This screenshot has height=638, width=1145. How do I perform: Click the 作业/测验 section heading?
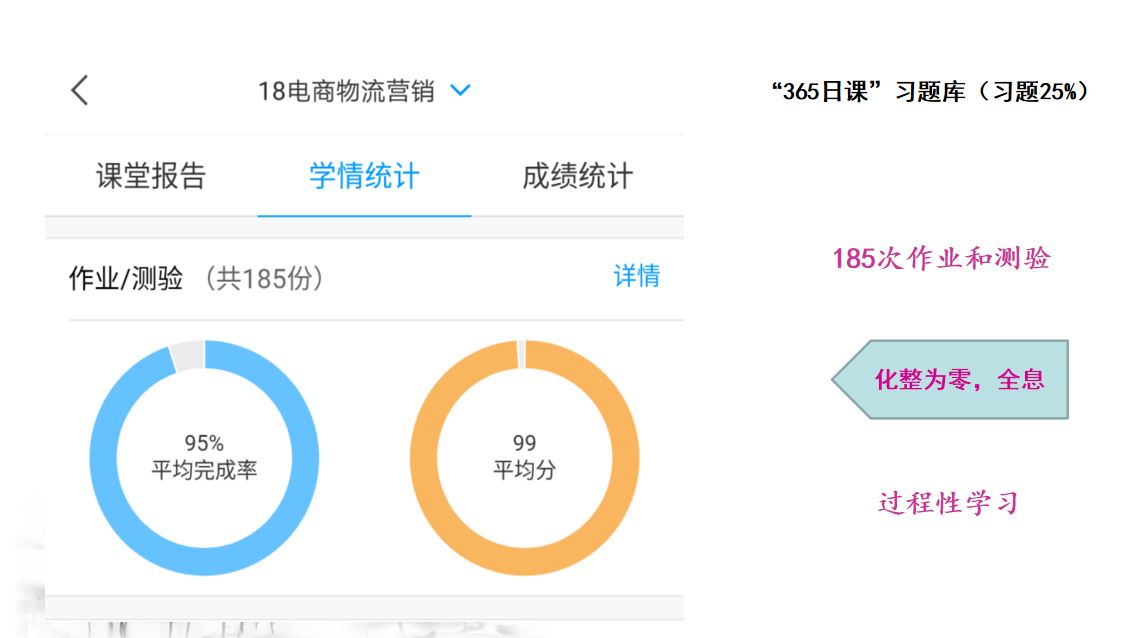point(126,278)
